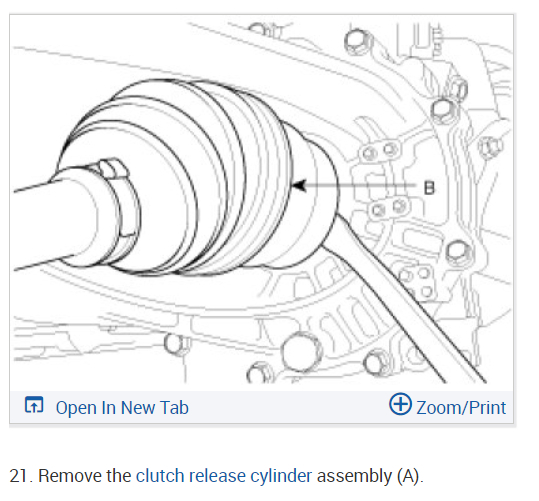Click the Zoom/Print plus circle icon
This screenshot has height=501, width=539.
400,404
